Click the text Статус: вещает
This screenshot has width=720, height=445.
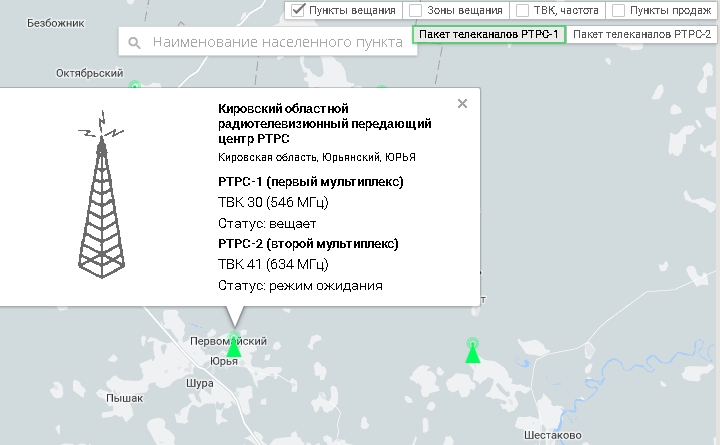[267, 224]
